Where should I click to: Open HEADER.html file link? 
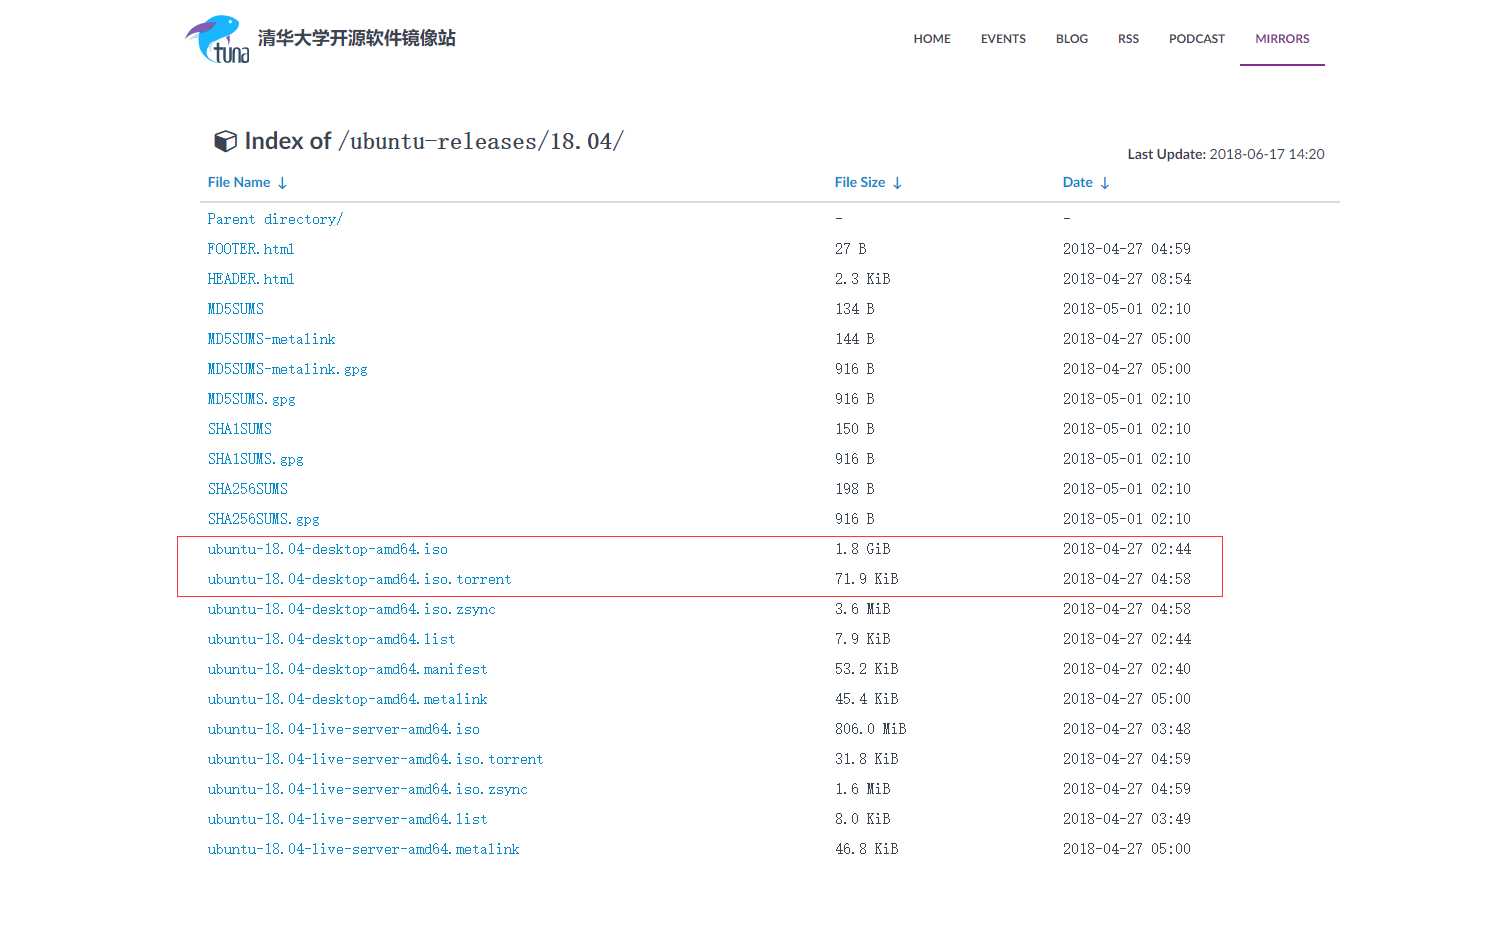(251, 279)
